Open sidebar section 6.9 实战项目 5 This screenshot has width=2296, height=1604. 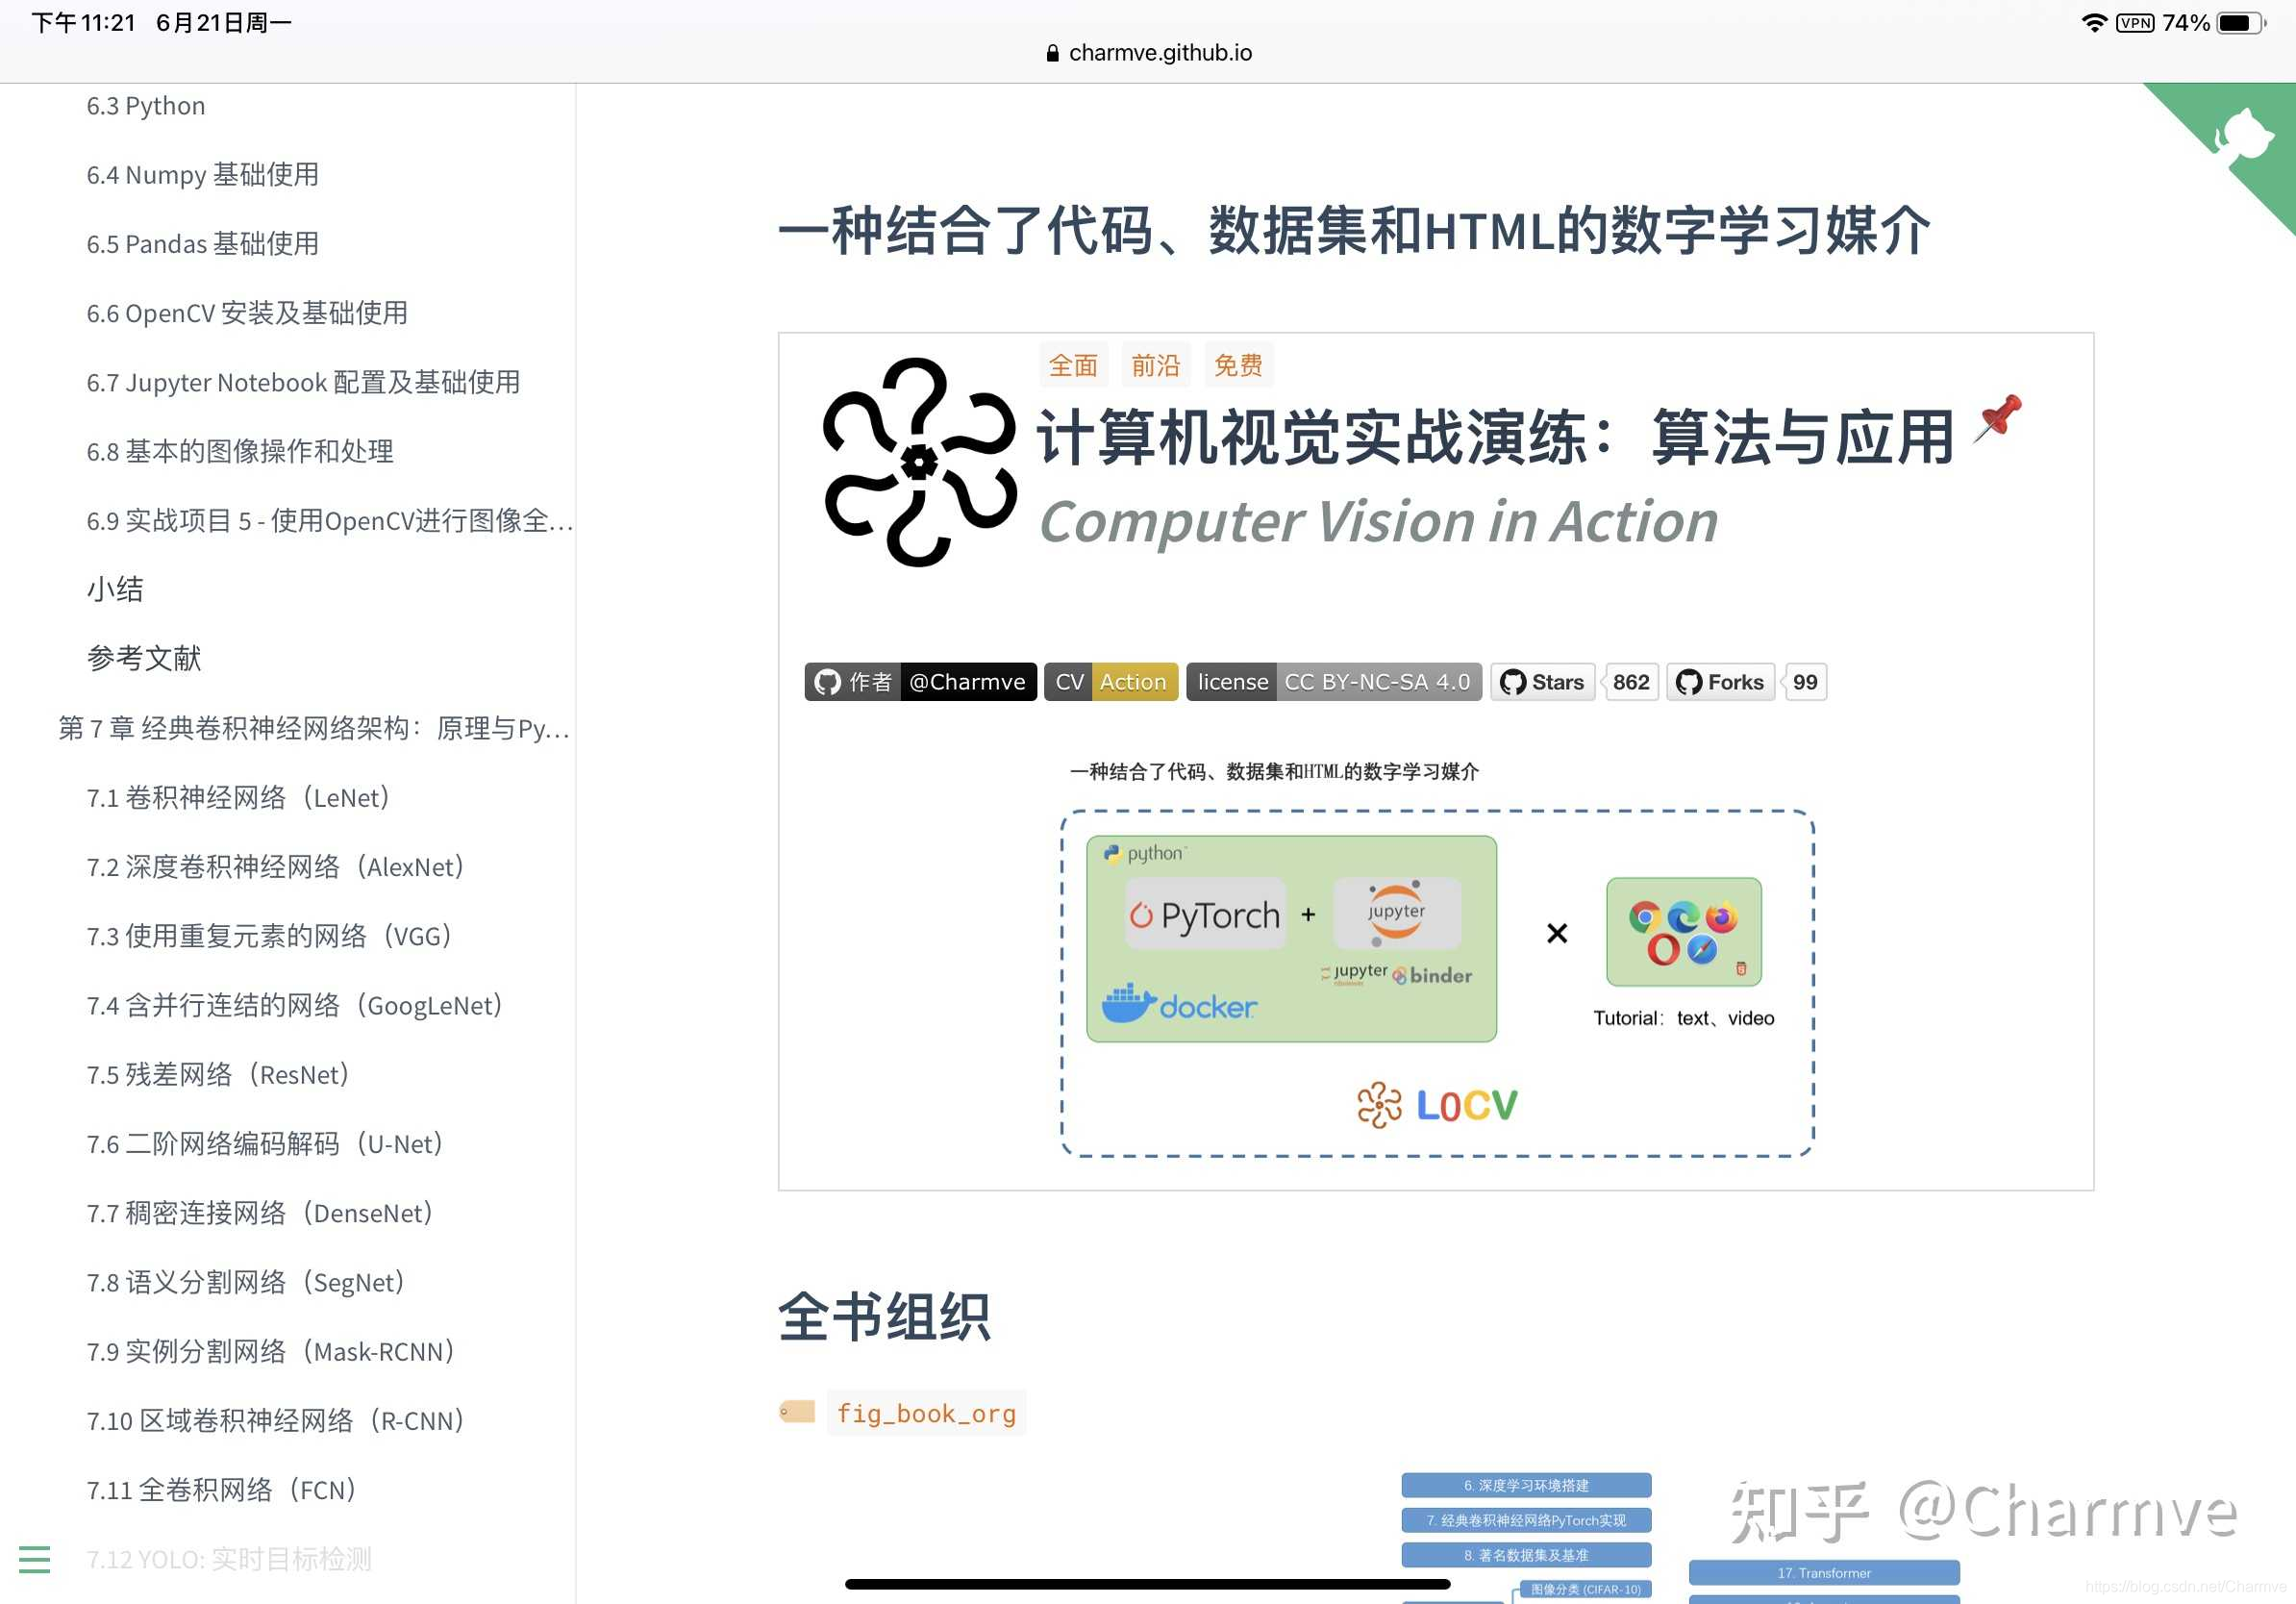329,520
